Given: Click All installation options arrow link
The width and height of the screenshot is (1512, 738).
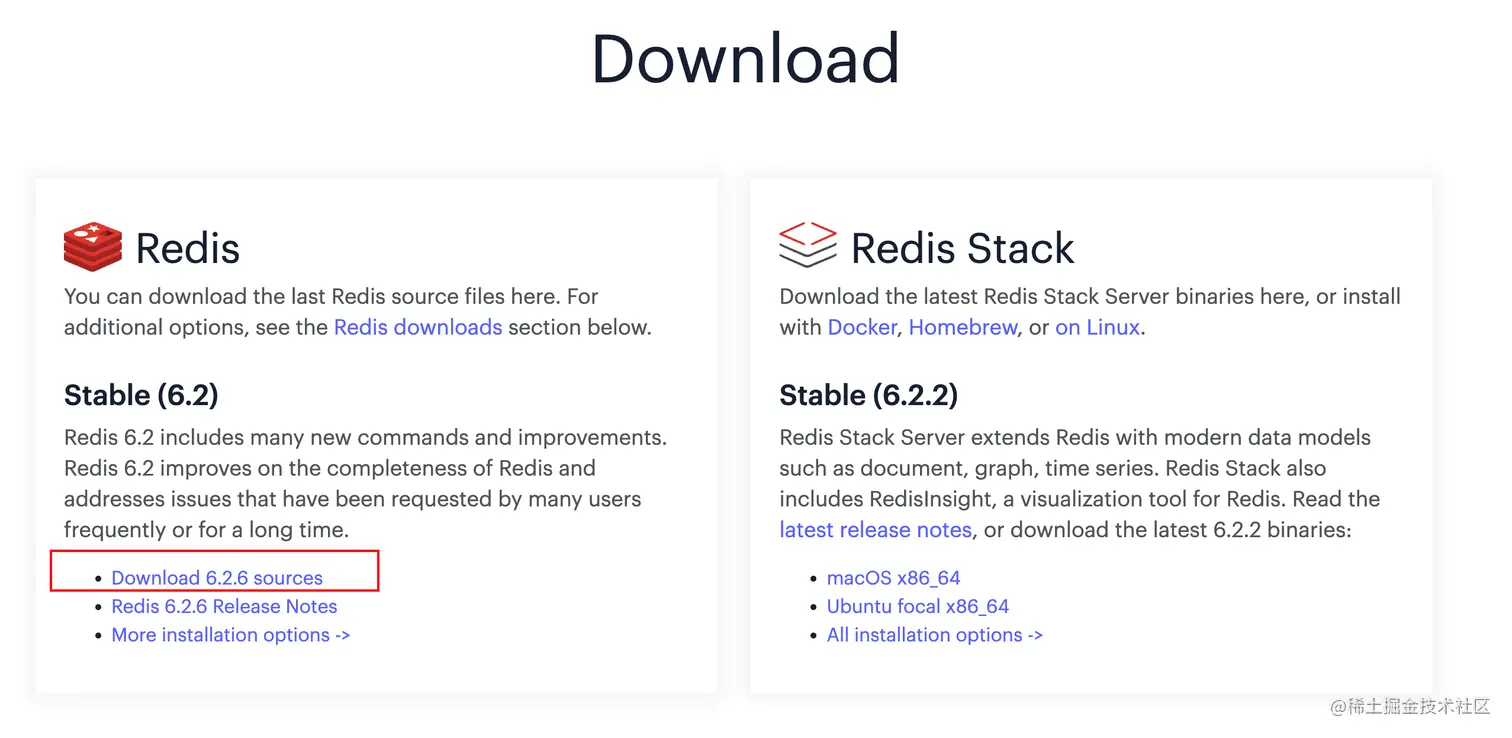Looking at the screenshot, I should (934, 635).
